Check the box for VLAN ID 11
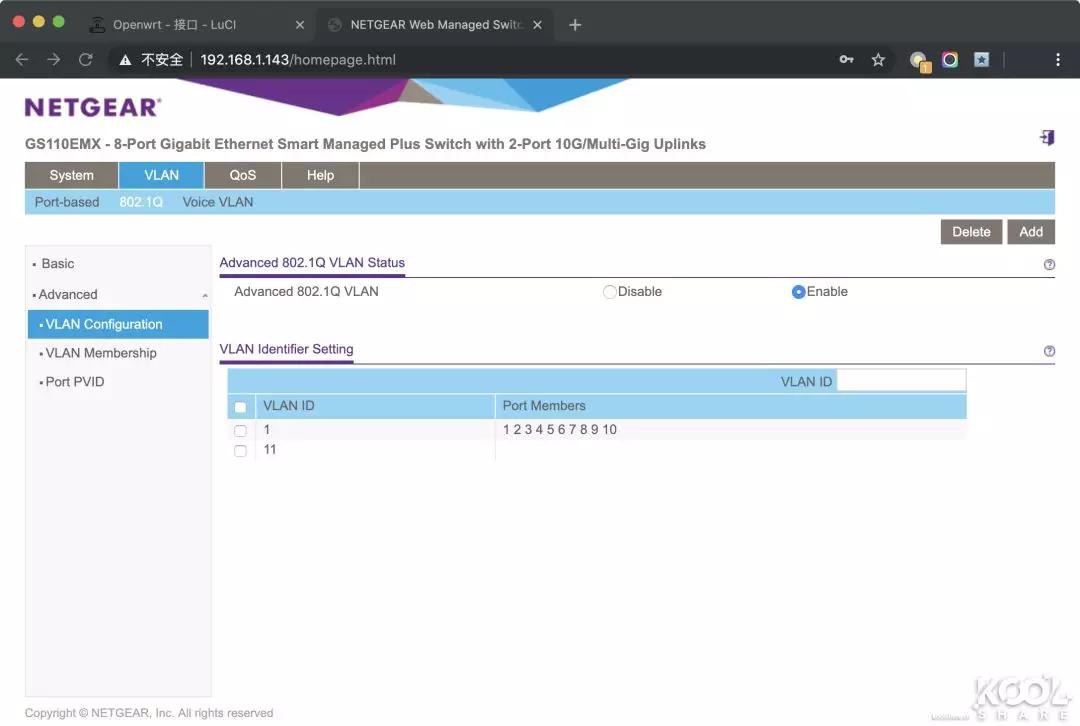This screenshot has height=726, width=1080. [x=240, y=451]
